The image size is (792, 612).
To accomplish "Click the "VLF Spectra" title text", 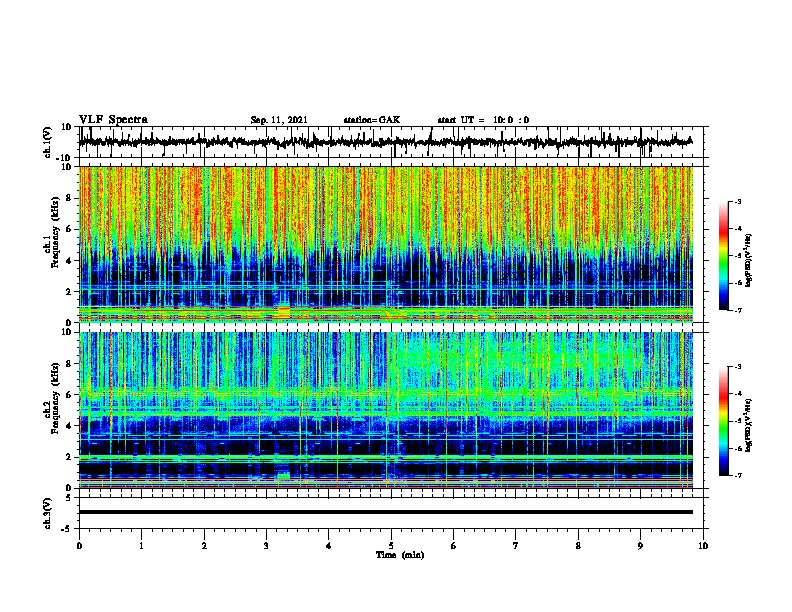I will (113, 120).
